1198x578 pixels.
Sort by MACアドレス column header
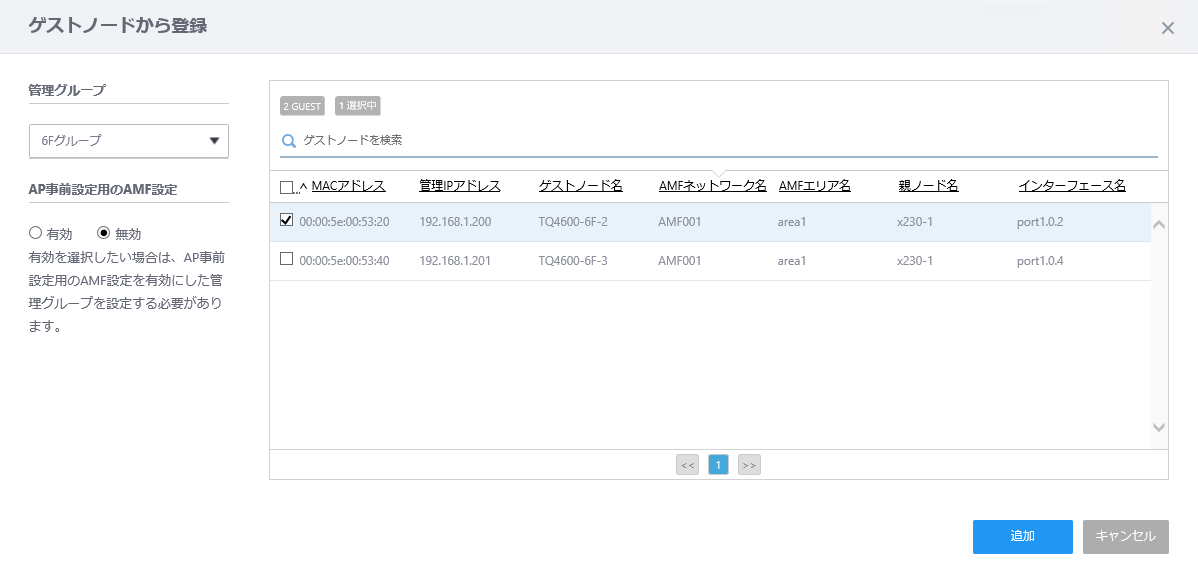(x=348, y=186)
